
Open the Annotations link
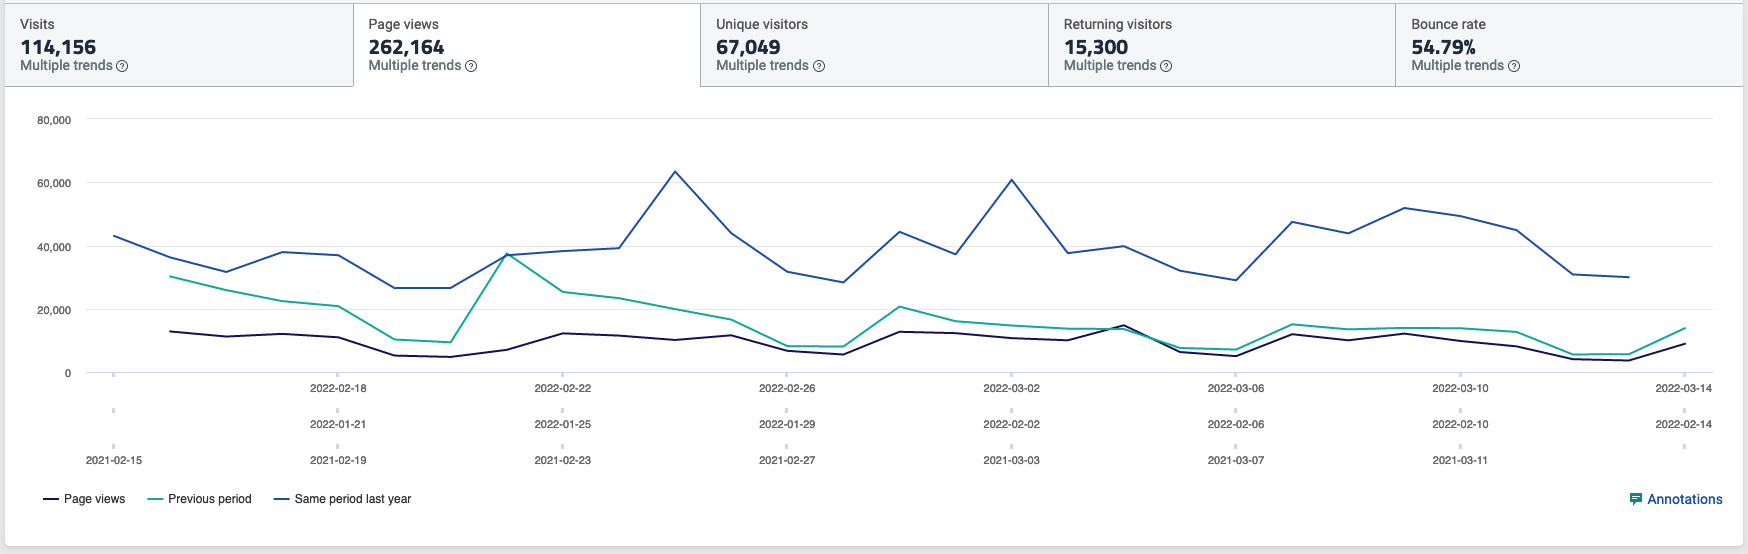[x=1676, y=499]
